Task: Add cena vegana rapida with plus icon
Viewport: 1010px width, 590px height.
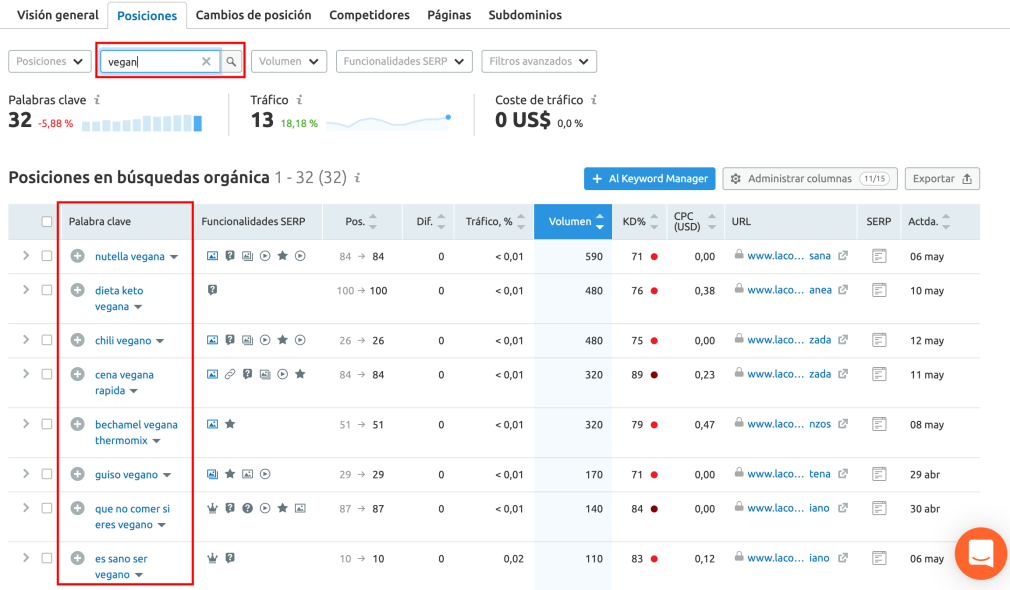Action: coord(77,374)
